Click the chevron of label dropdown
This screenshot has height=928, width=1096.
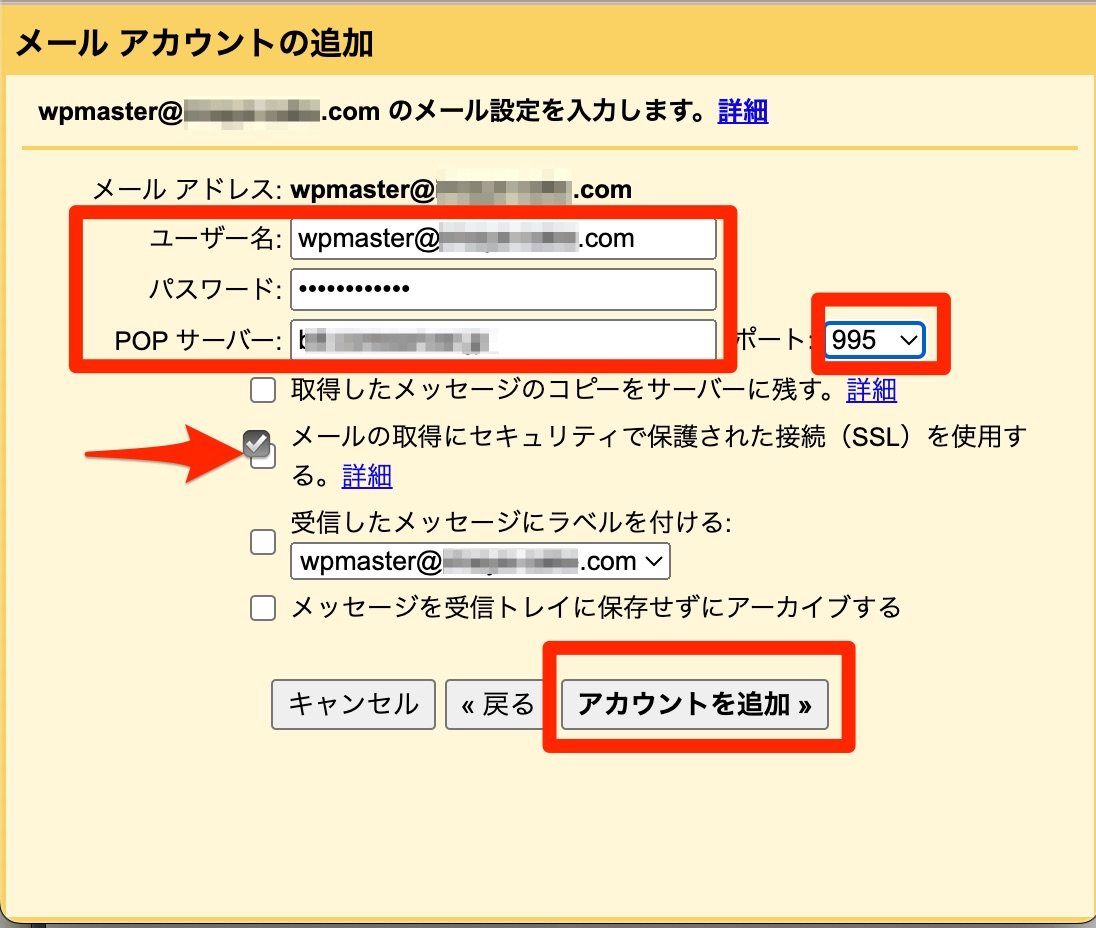coord(654,561)
